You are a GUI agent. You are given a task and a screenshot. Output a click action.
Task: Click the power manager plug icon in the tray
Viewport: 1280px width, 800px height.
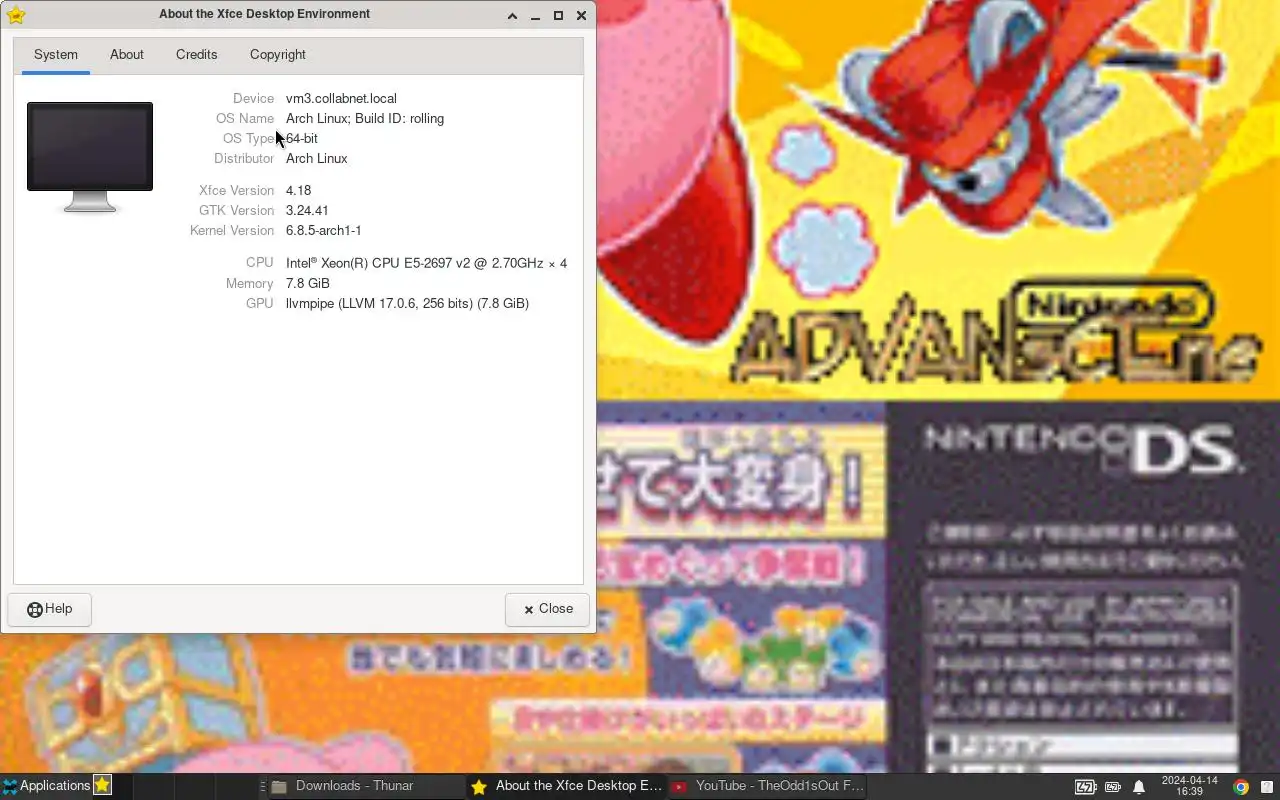point(1112,787)
